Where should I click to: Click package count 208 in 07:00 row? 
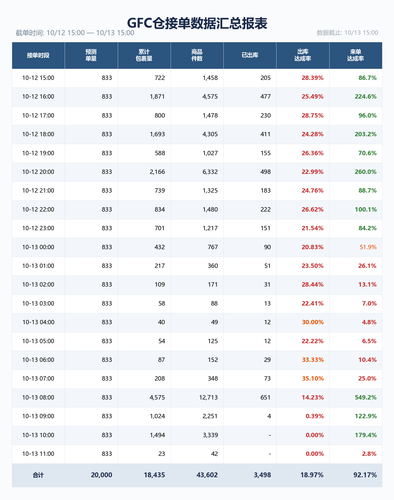[x=160, y=379]
